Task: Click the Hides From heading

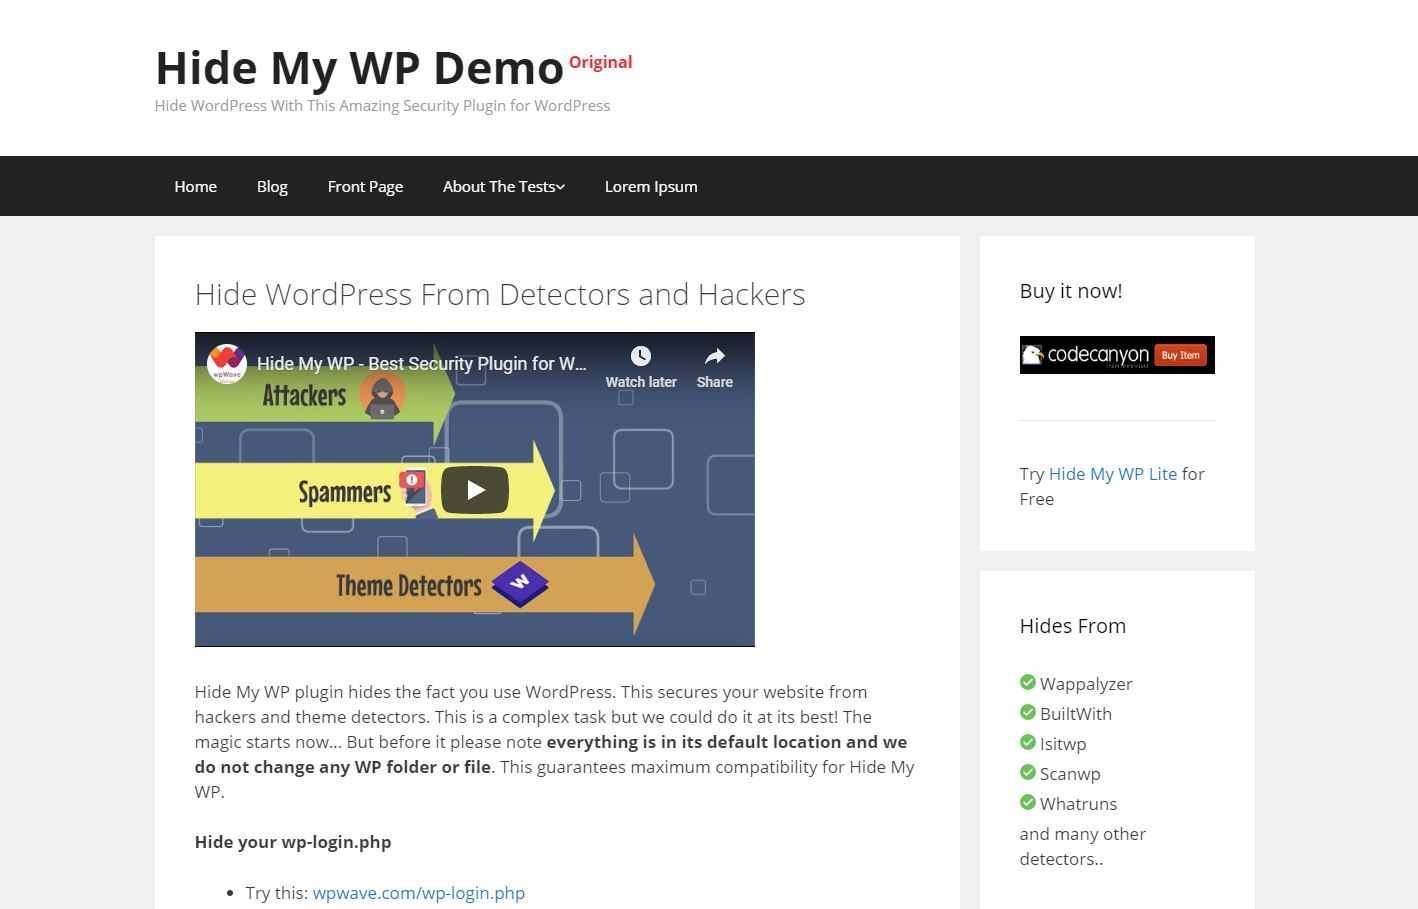Action: pyautogui.click(x=1073, y=626)
